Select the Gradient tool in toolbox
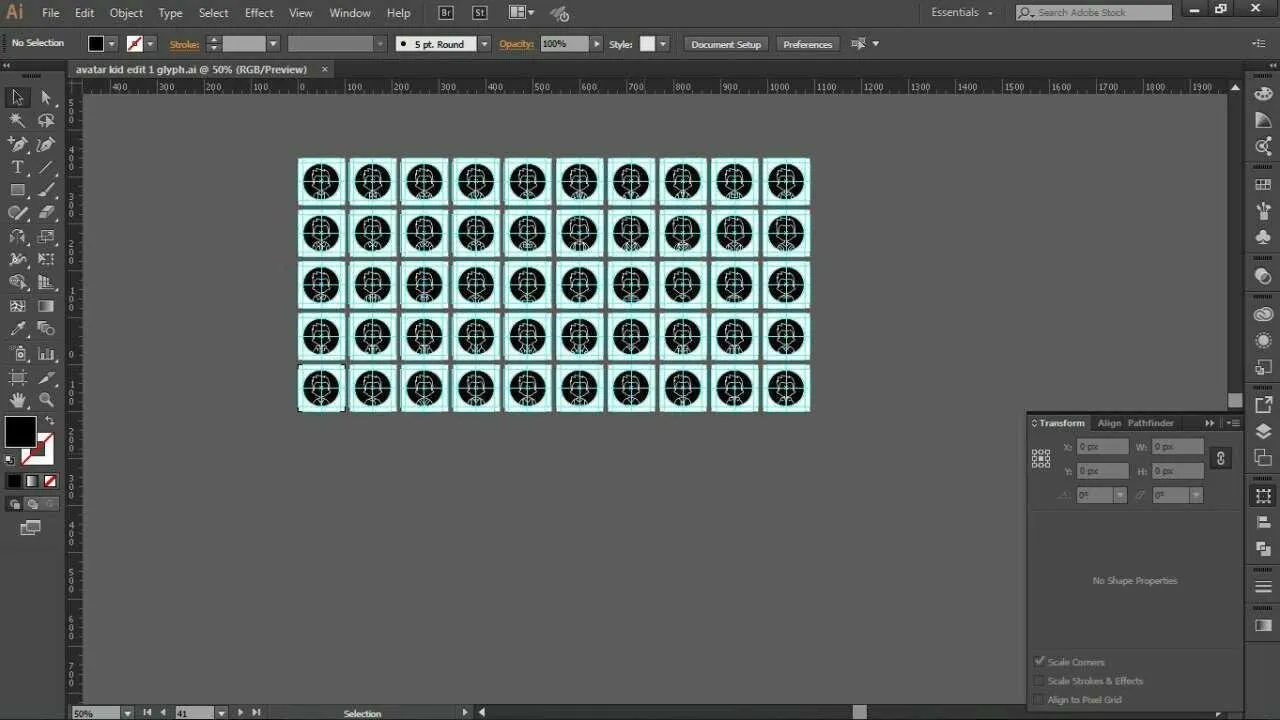Viewport: 1280px width, 720px height. pyautogui.click(x=46, y=306)
